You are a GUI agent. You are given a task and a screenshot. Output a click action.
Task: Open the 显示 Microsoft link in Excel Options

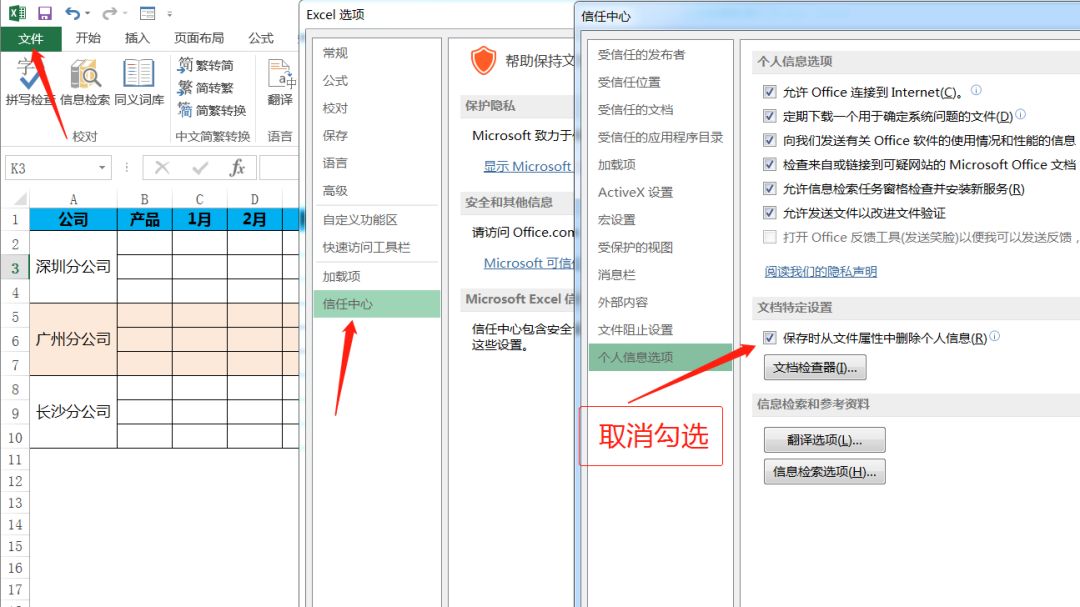coord(528,166)
